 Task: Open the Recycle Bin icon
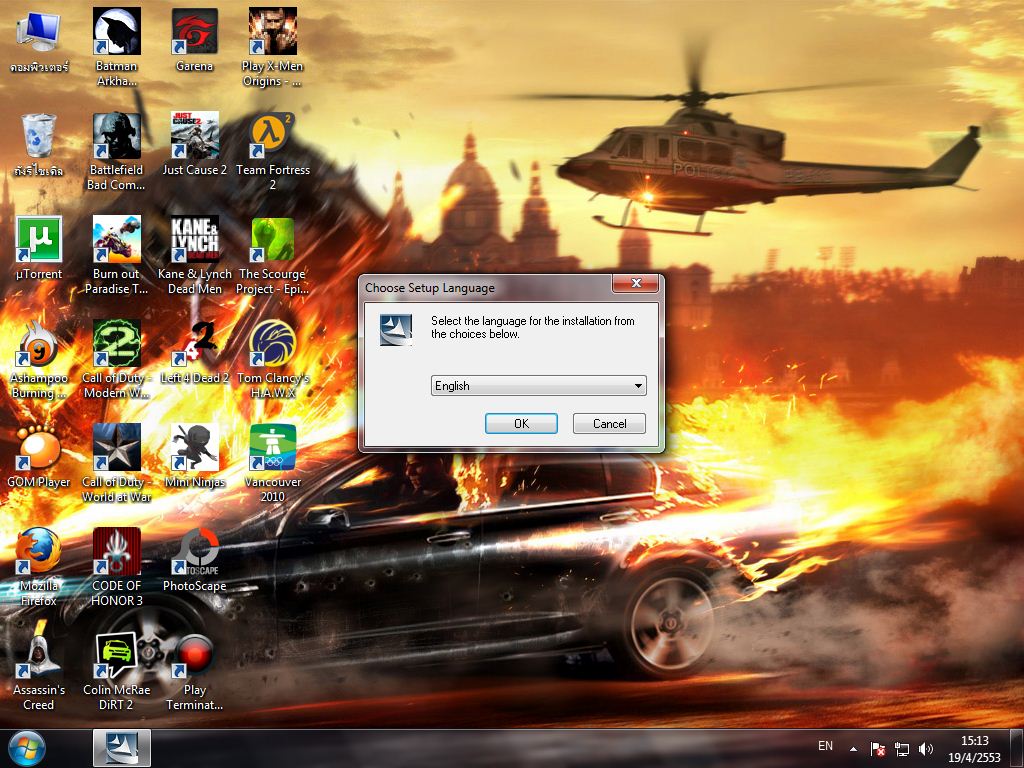click(38, 145)
